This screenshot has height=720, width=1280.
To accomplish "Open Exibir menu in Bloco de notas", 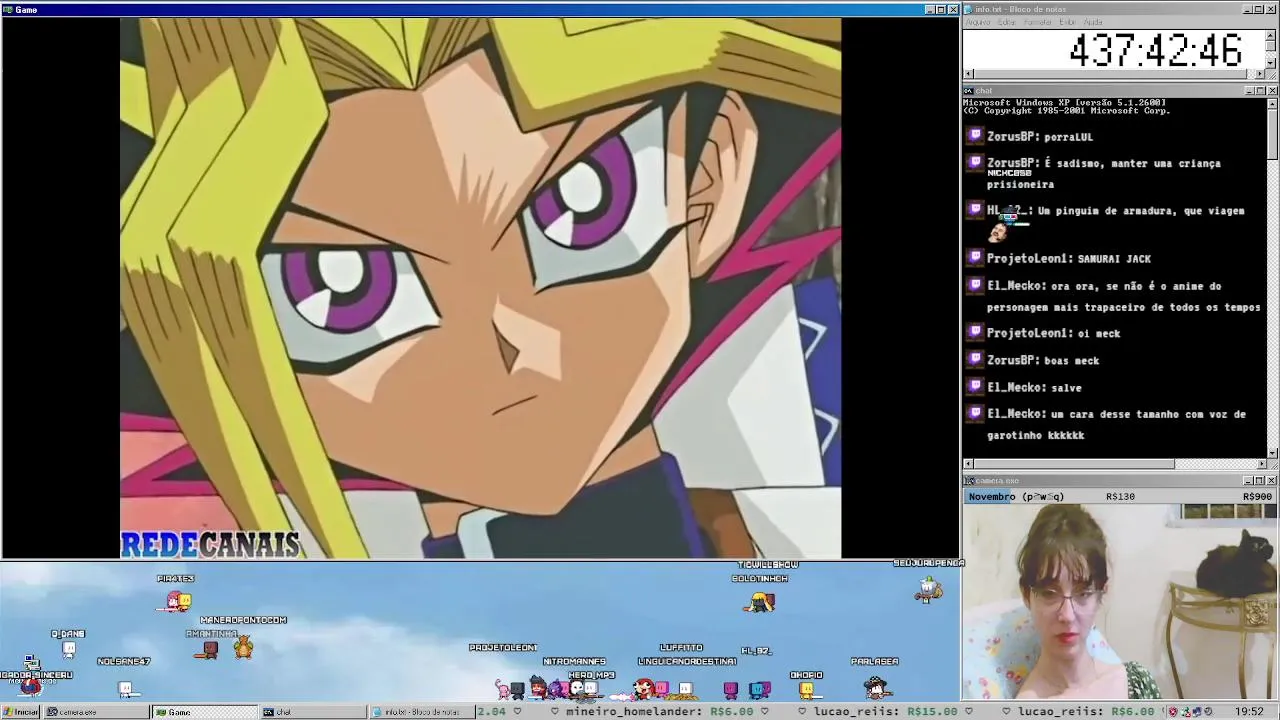I will pos(1067,22).
